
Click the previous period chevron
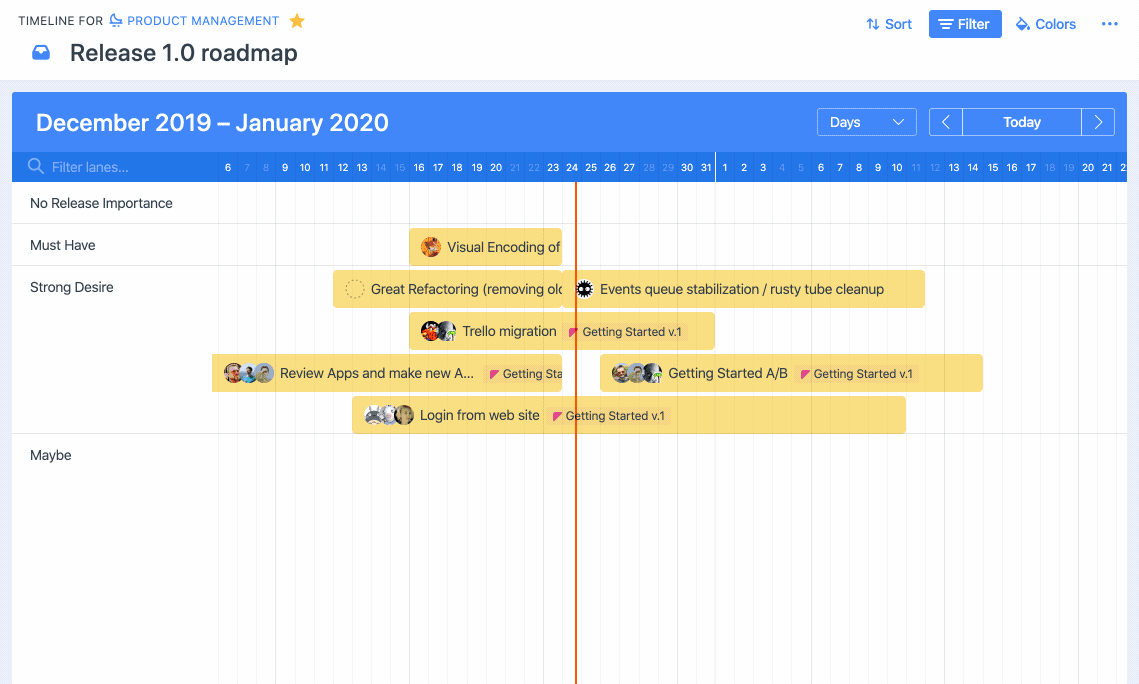coord(944,121)
